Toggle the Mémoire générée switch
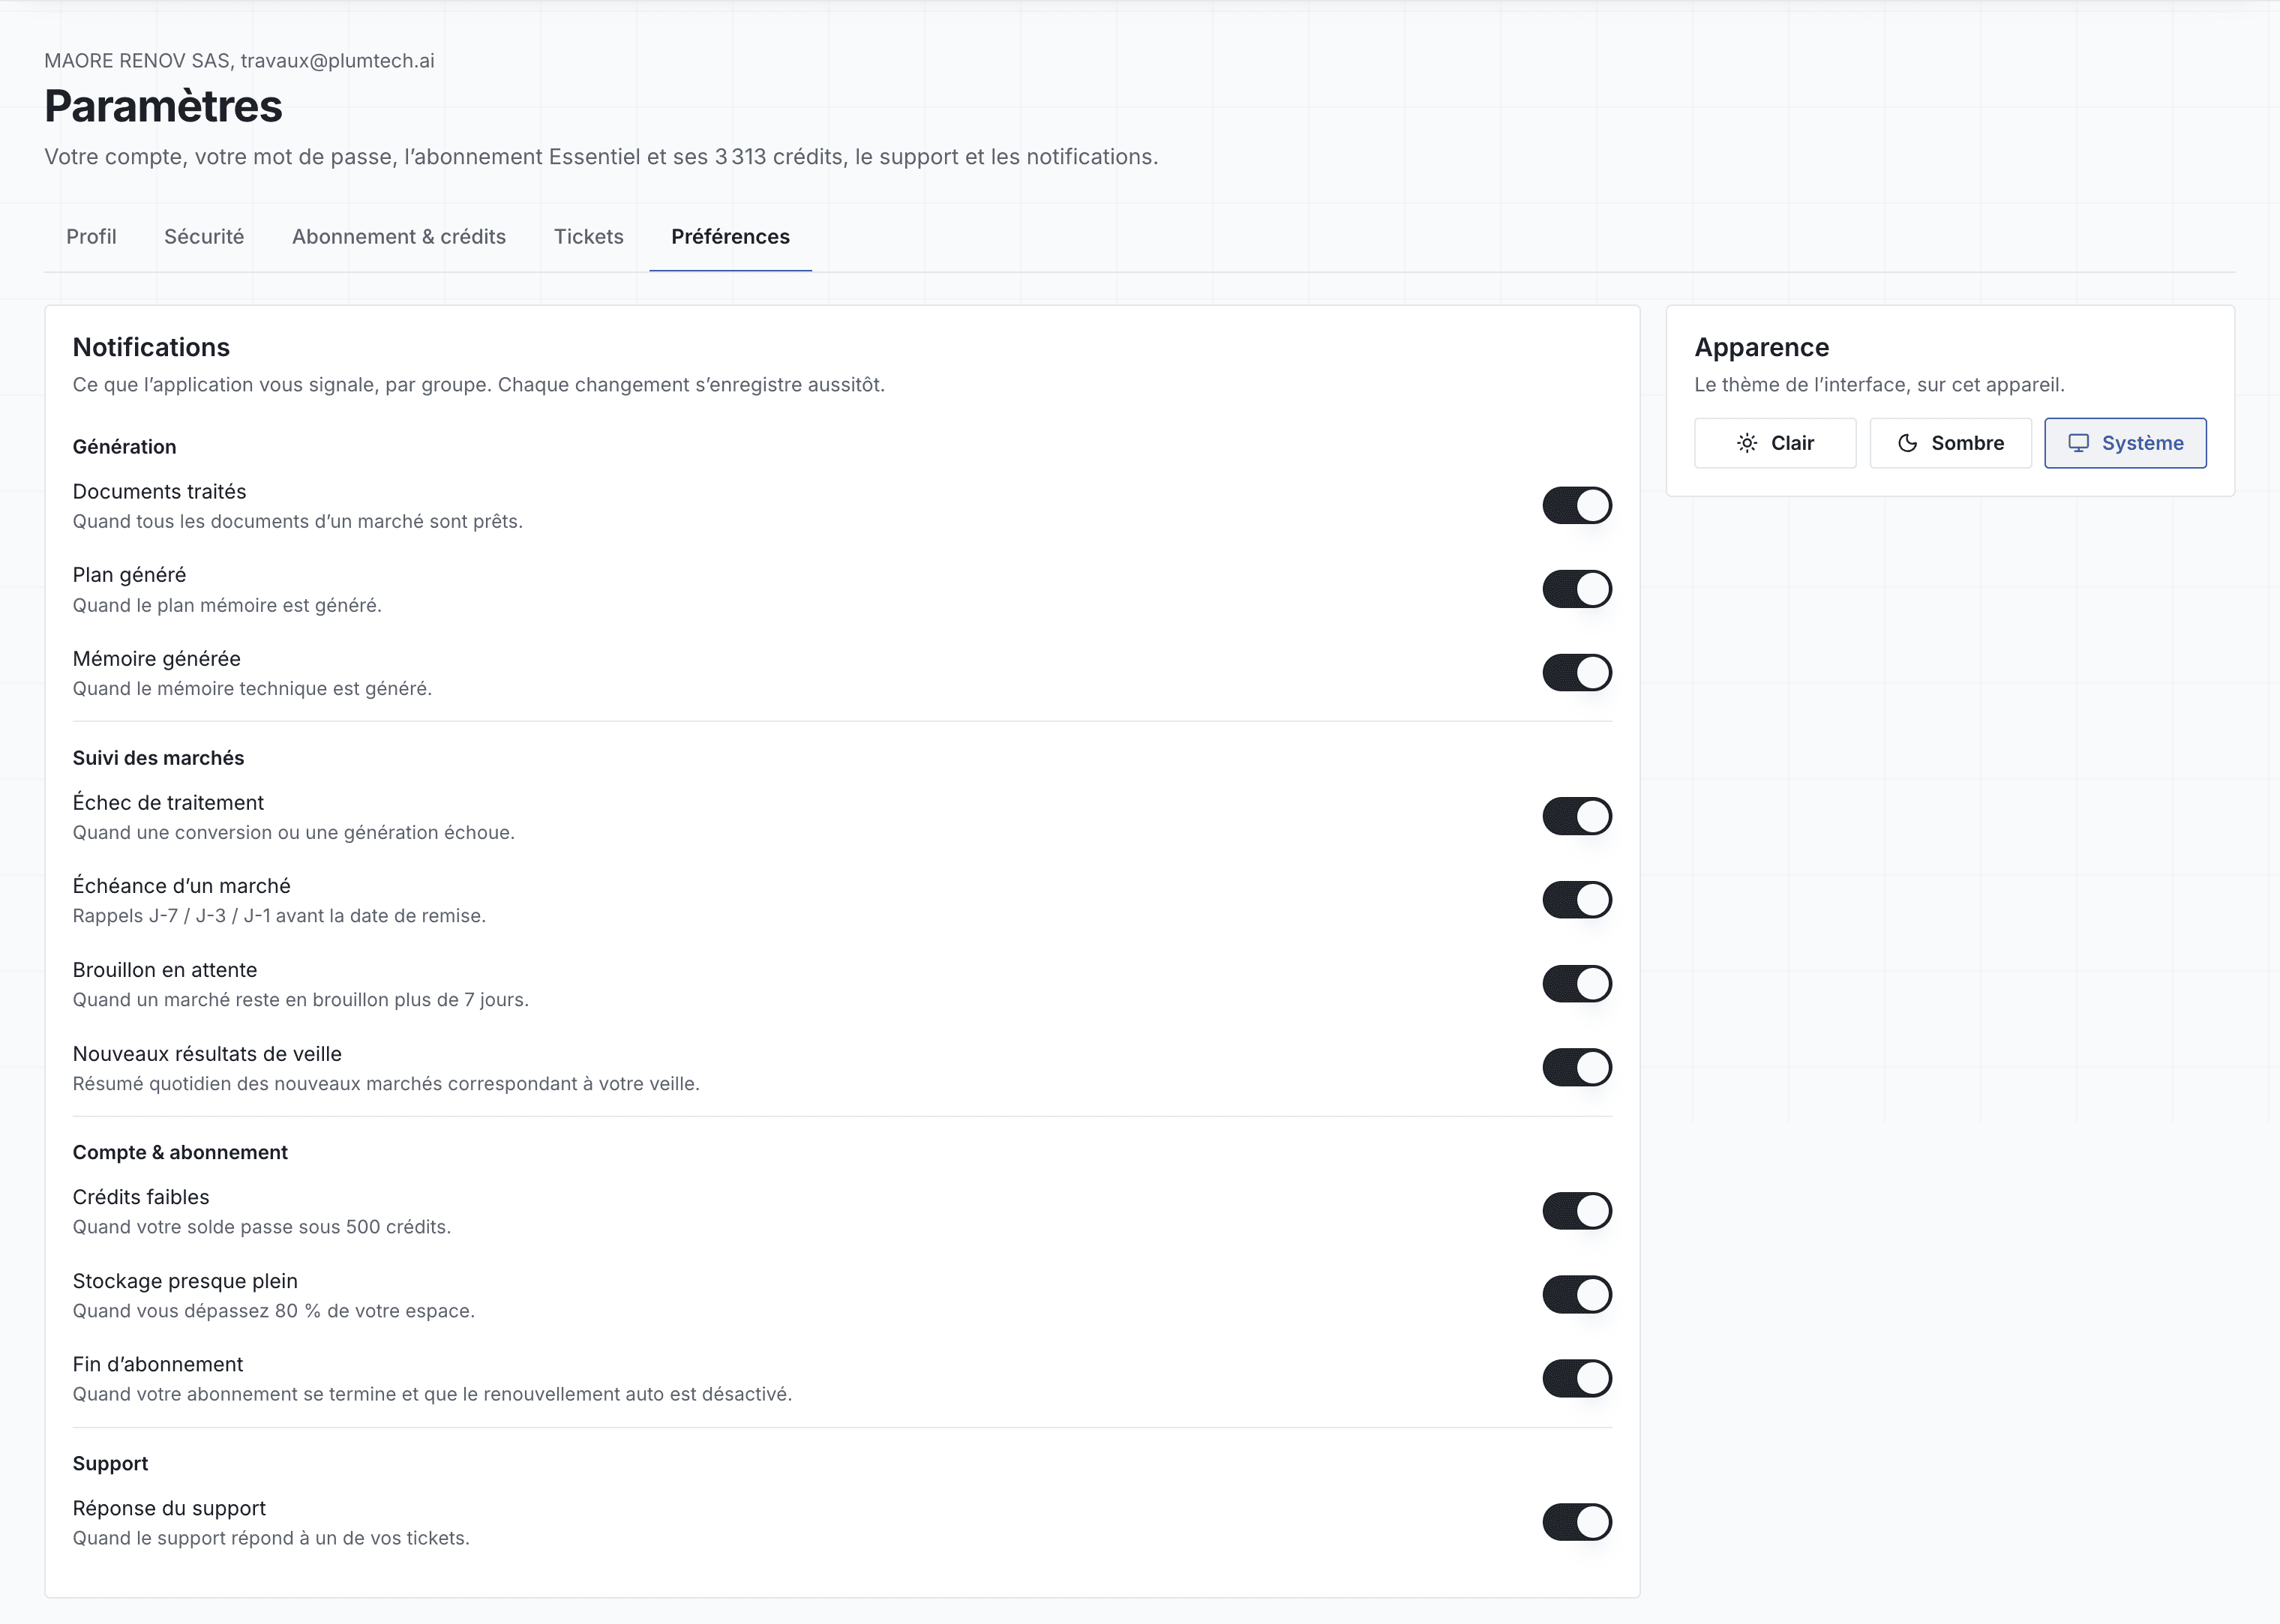The height and width of the screenshot is (1624, 2280). (x=1576, y=672)
